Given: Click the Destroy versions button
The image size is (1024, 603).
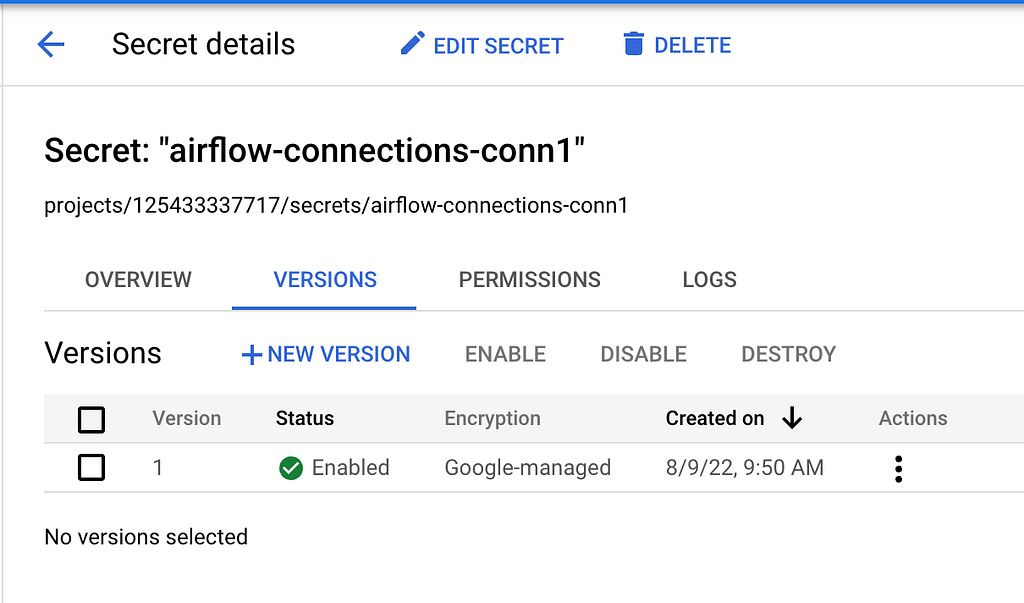Looking at the screenshot, I should pos(788,354).
